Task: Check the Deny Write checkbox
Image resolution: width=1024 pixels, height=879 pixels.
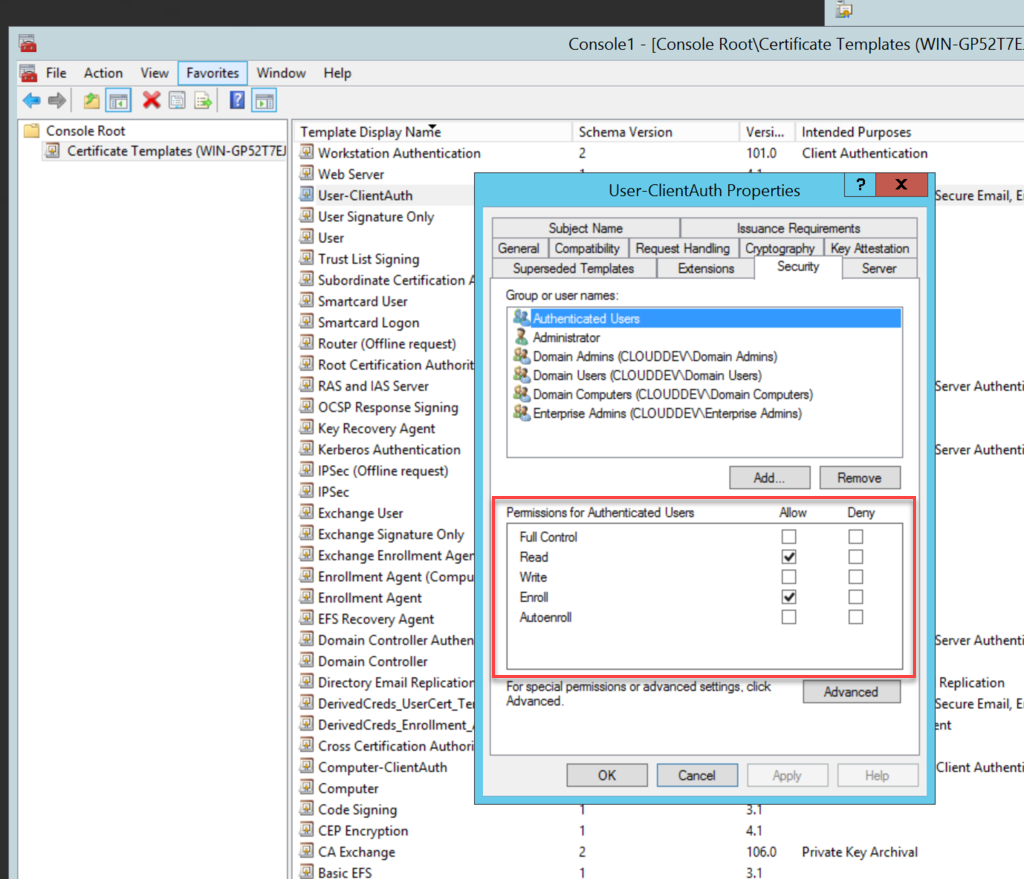Action: 855,577
